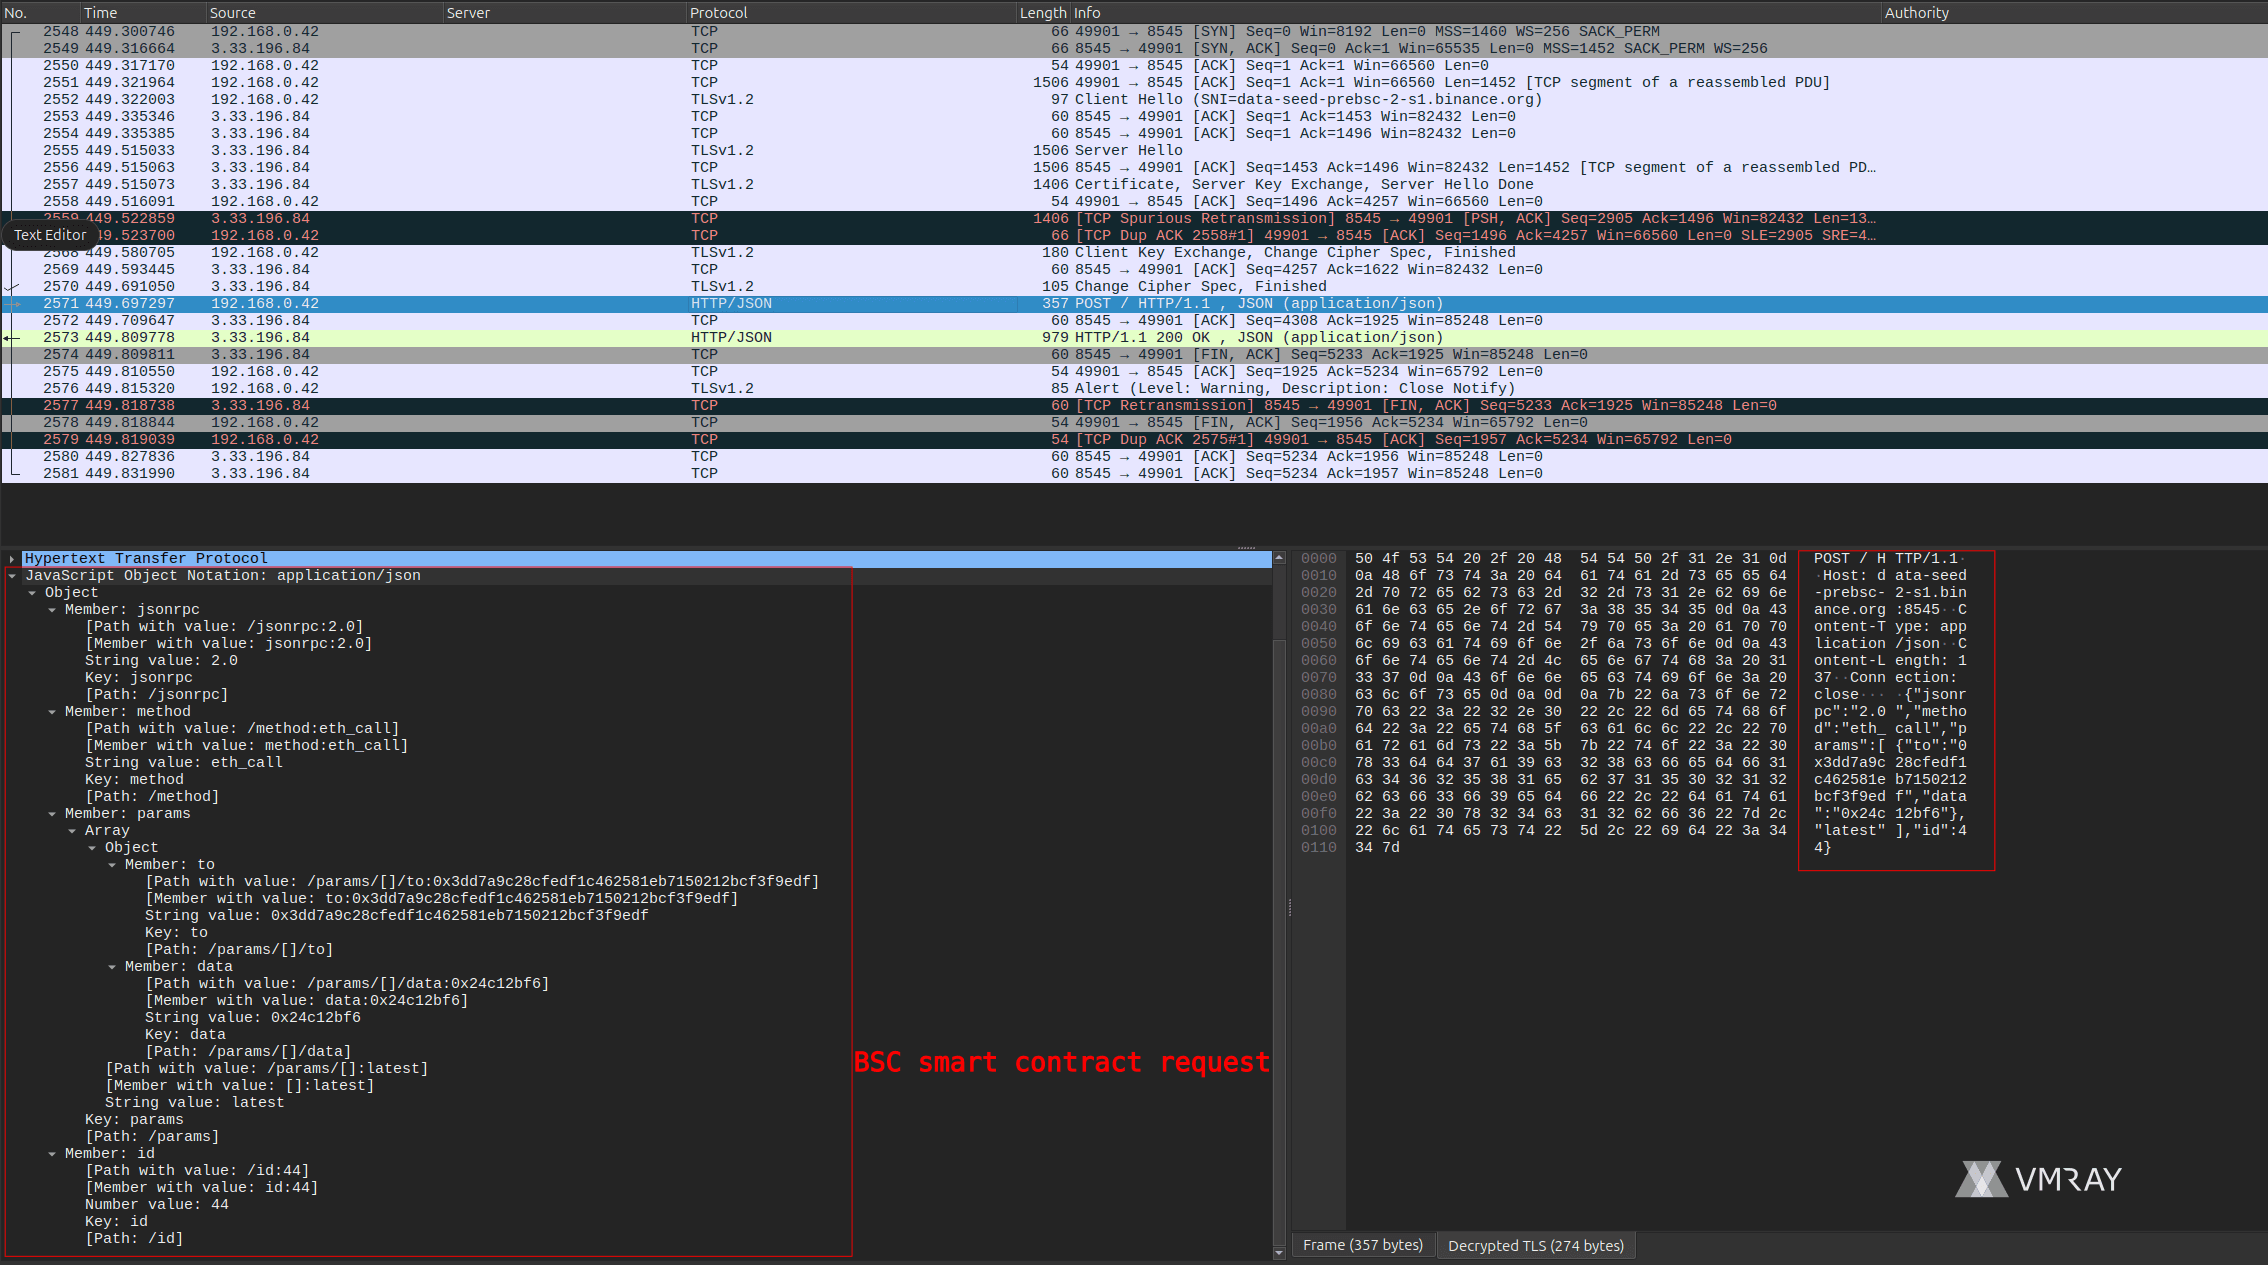The width and height of the screenshot is (2268, 1265).
Task: Click the details pane scroll-up arrow
Action: 1278,557
